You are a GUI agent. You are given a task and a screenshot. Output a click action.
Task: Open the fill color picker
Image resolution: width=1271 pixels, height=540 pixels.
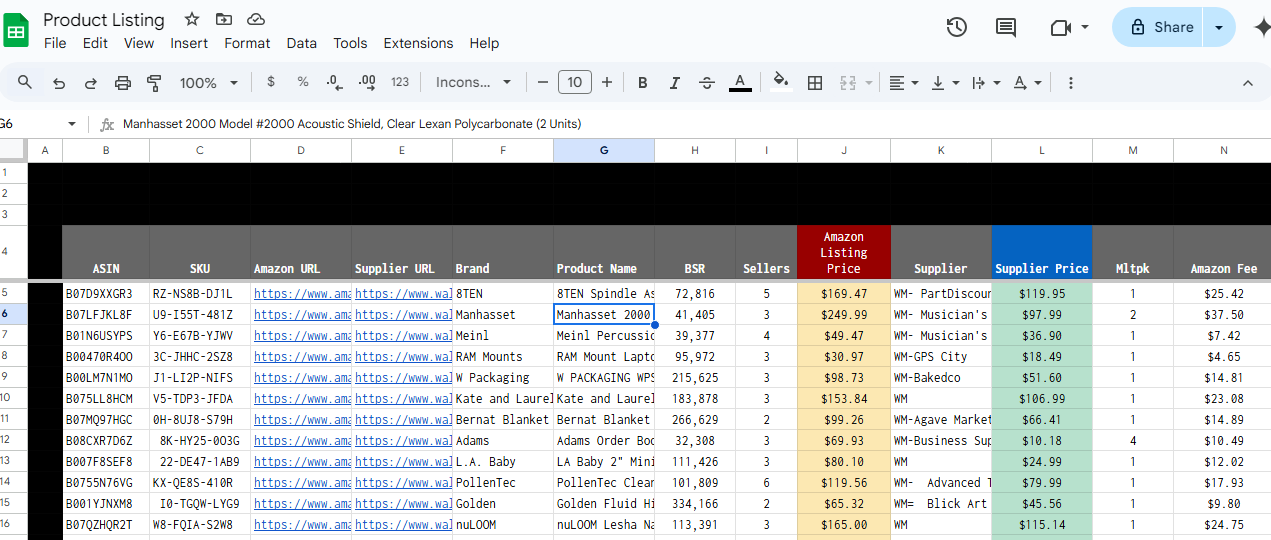pos(781,82)
